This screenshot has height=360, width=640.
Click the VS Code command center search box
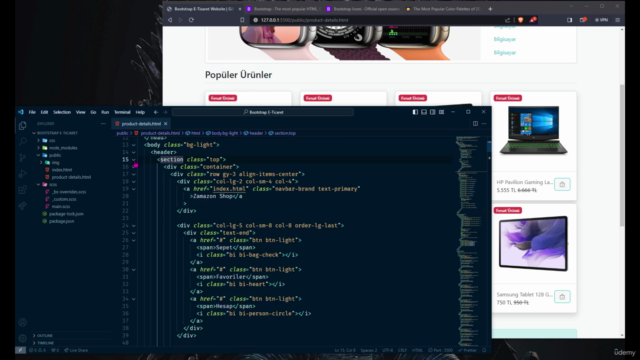coord(263,112)
